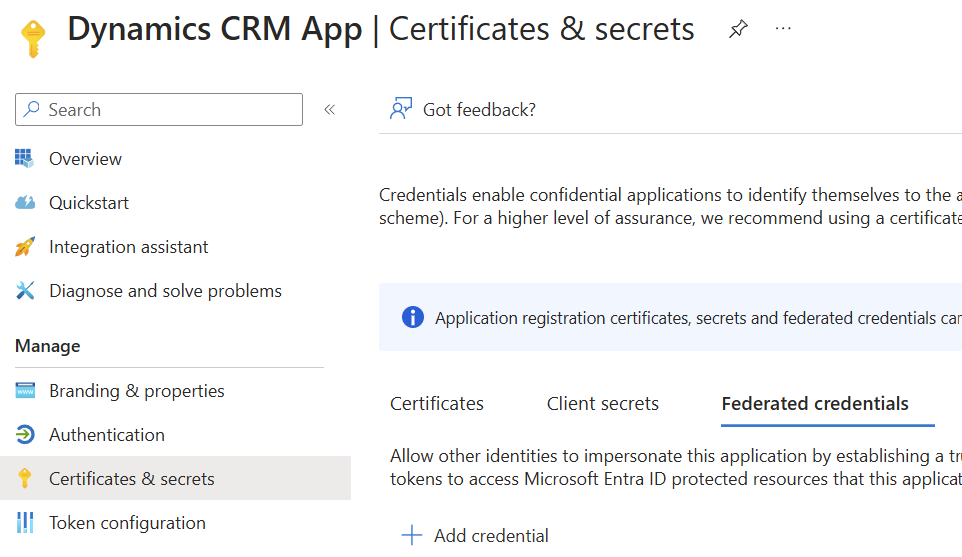962x557 pixels.
Task: Click the Integration assistant rocket icon
Action: tap(25, 247)
